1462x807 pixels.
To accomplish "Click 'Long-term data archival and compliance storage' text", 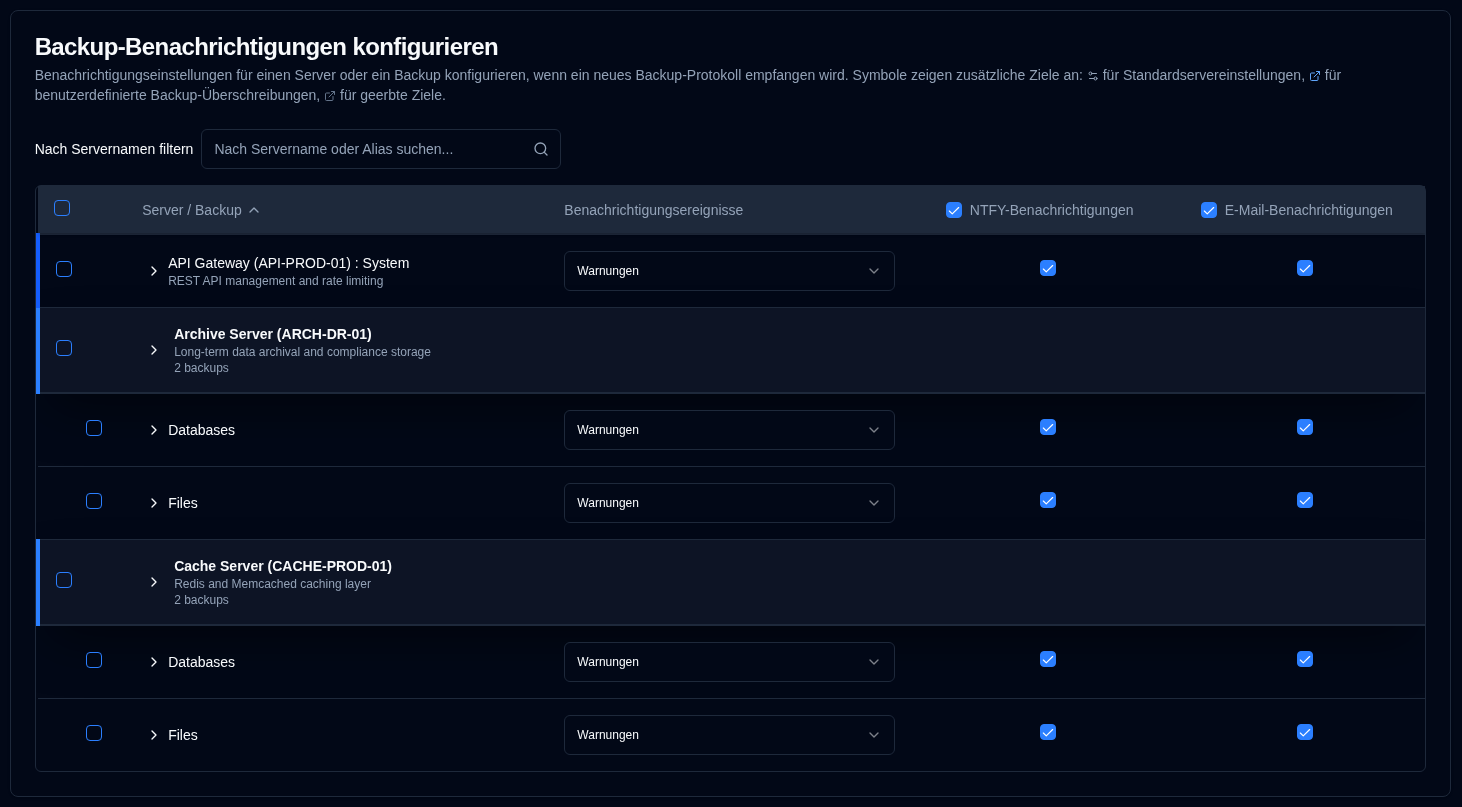I will tap(302, 352).
